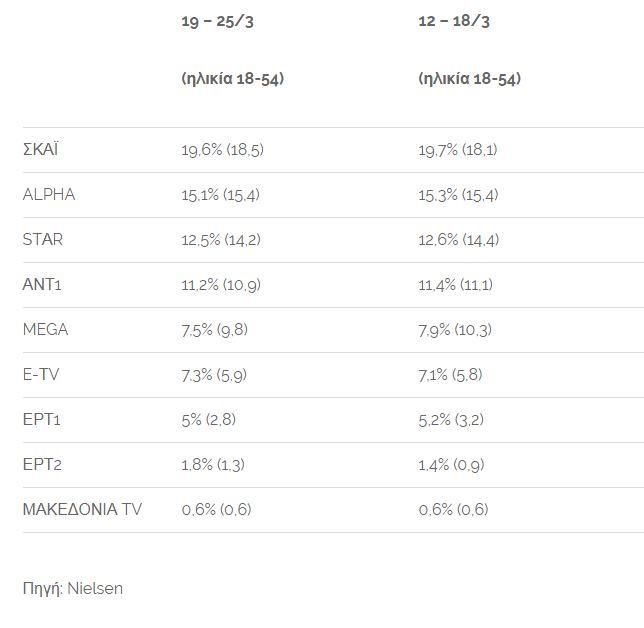
Task: Click the 19 – 25/3 column header
Action: click(217, 21)
